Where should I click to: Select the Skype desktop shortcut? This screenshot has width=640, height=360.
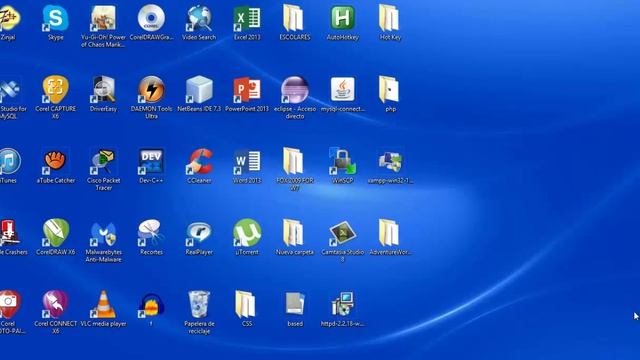(x=56, y=19)
